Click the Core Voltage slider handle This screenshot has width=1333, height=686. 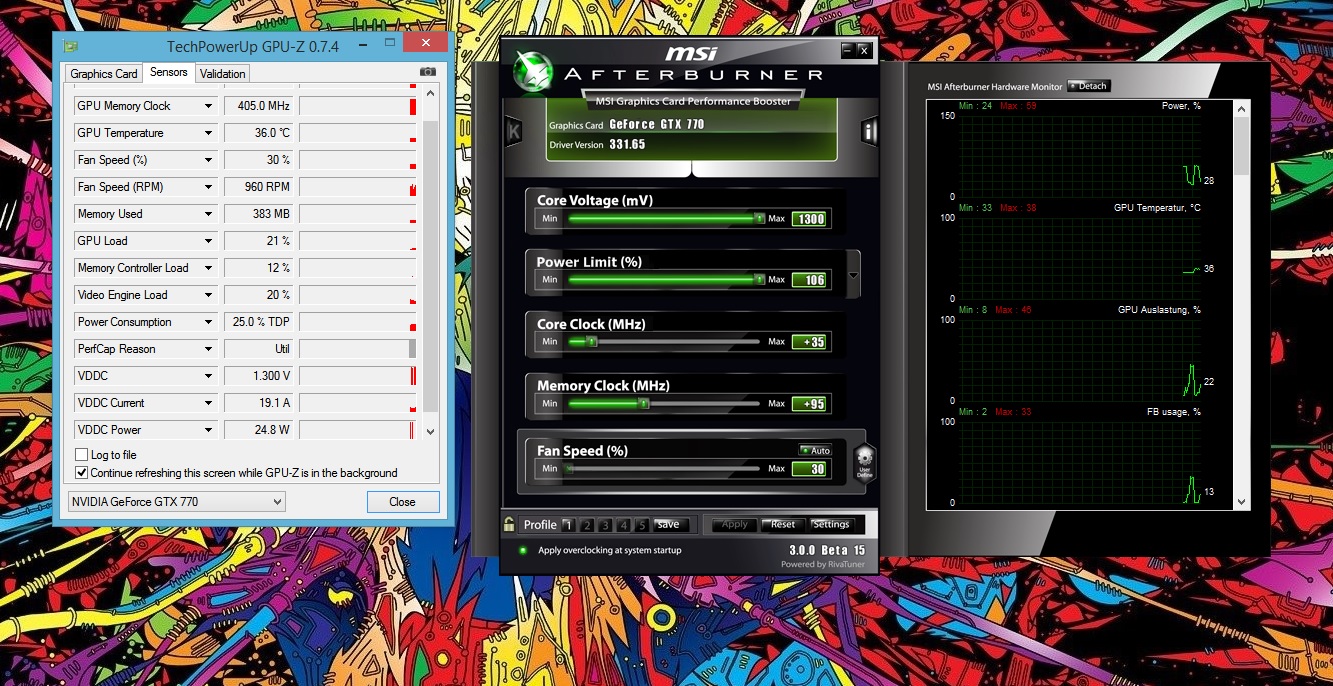click(x=759, y=218)
